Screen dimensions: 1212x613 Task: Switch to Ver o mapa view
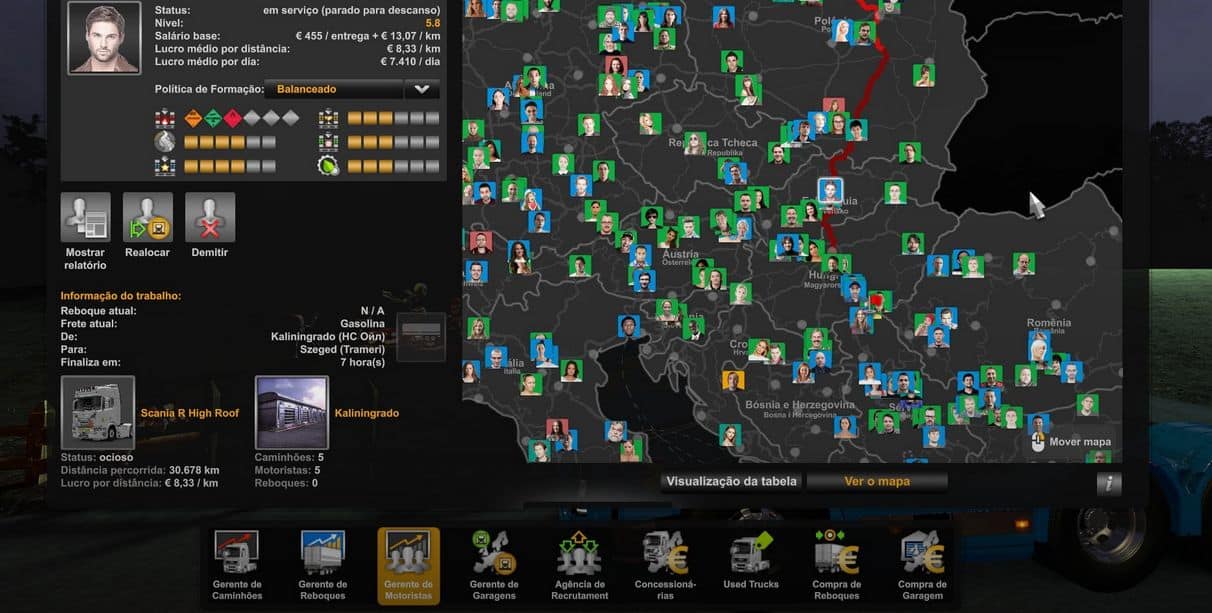(x=877, y=481)
